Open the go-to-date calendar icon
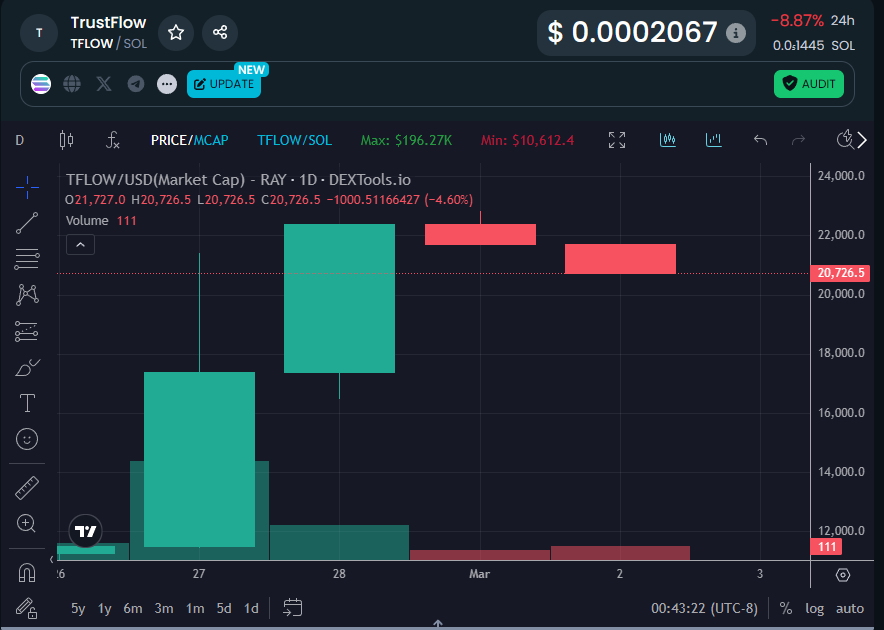 (x=293, y=608)
